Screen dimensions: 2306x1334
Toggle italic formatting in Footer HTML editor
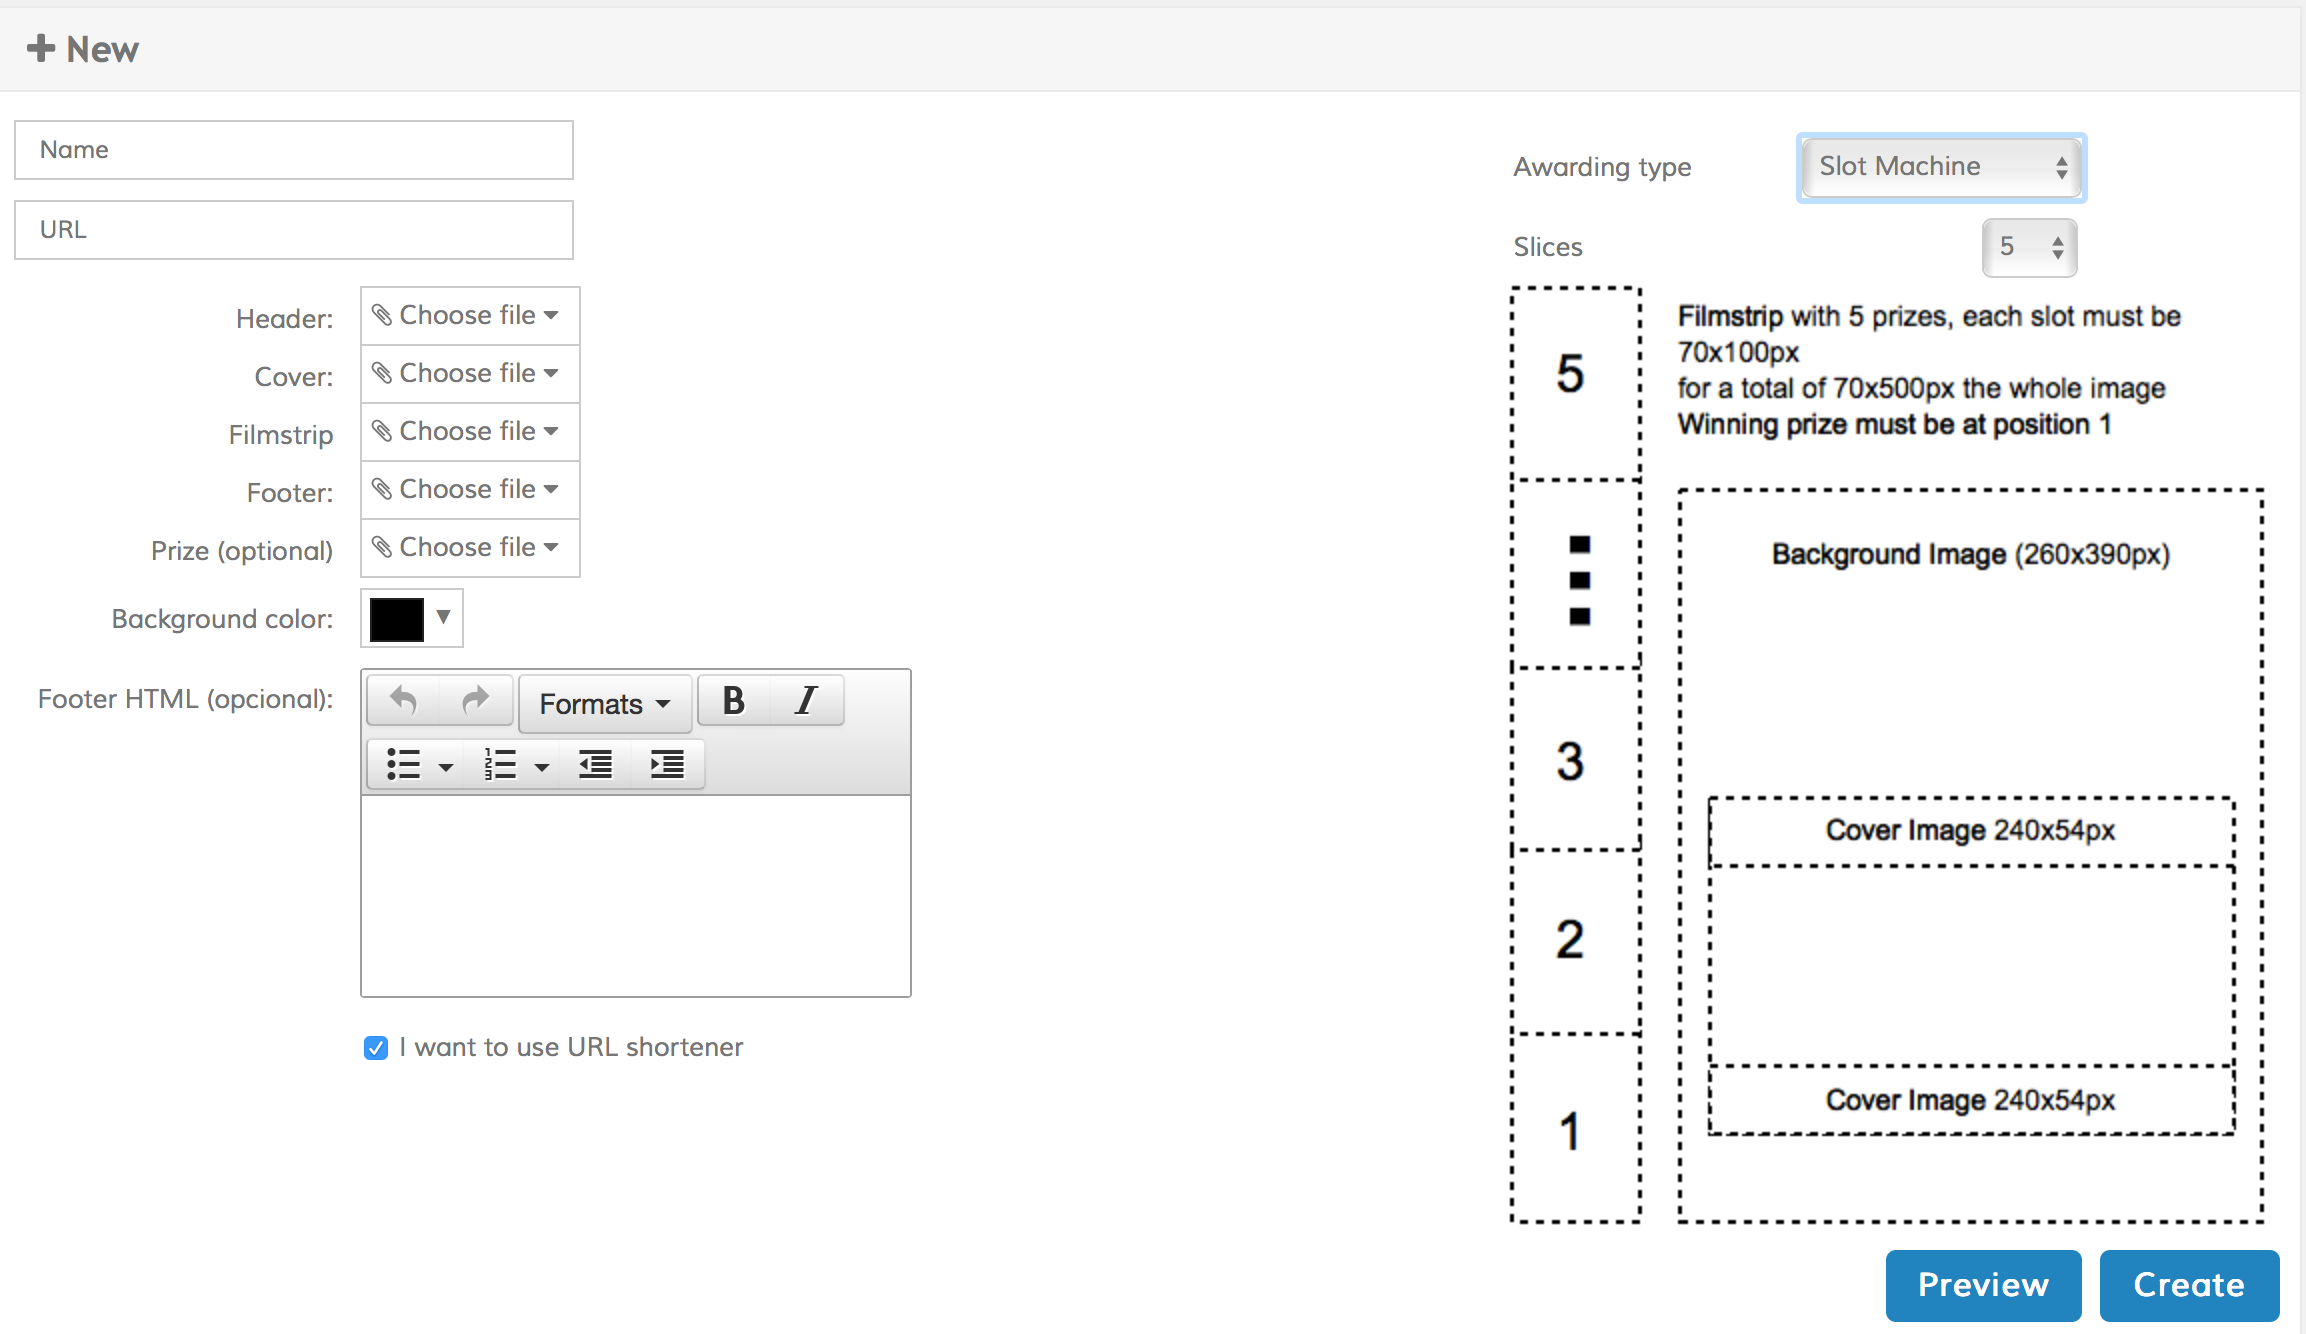[806, 701]
